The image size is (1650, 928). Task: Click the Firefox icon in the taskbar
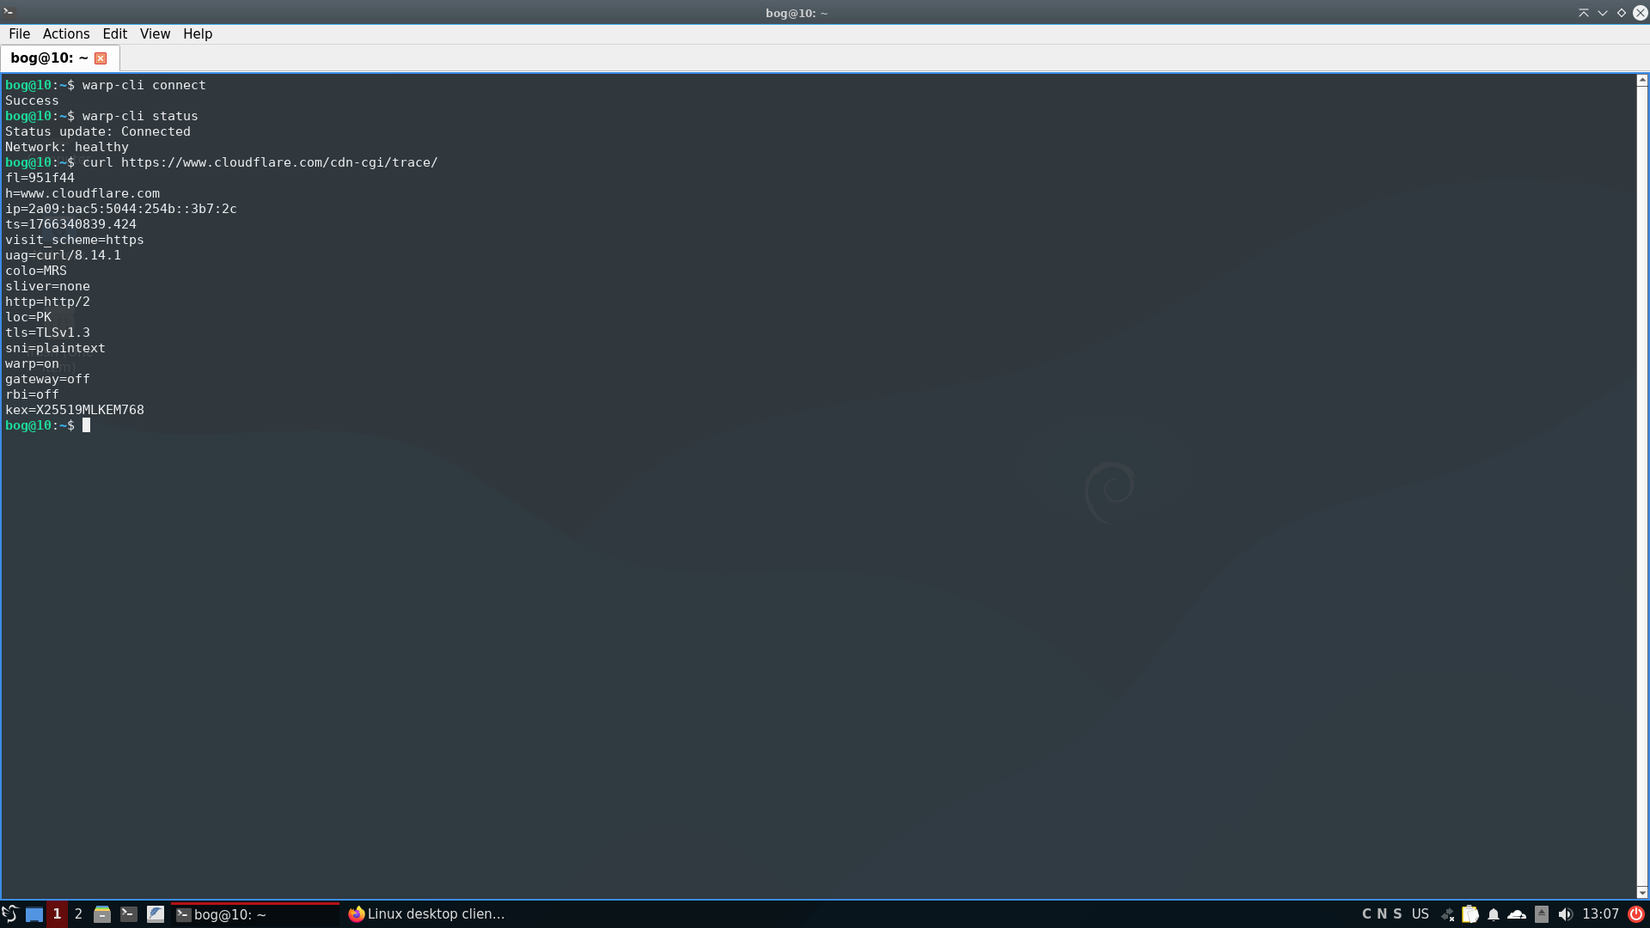click(356, 914)
